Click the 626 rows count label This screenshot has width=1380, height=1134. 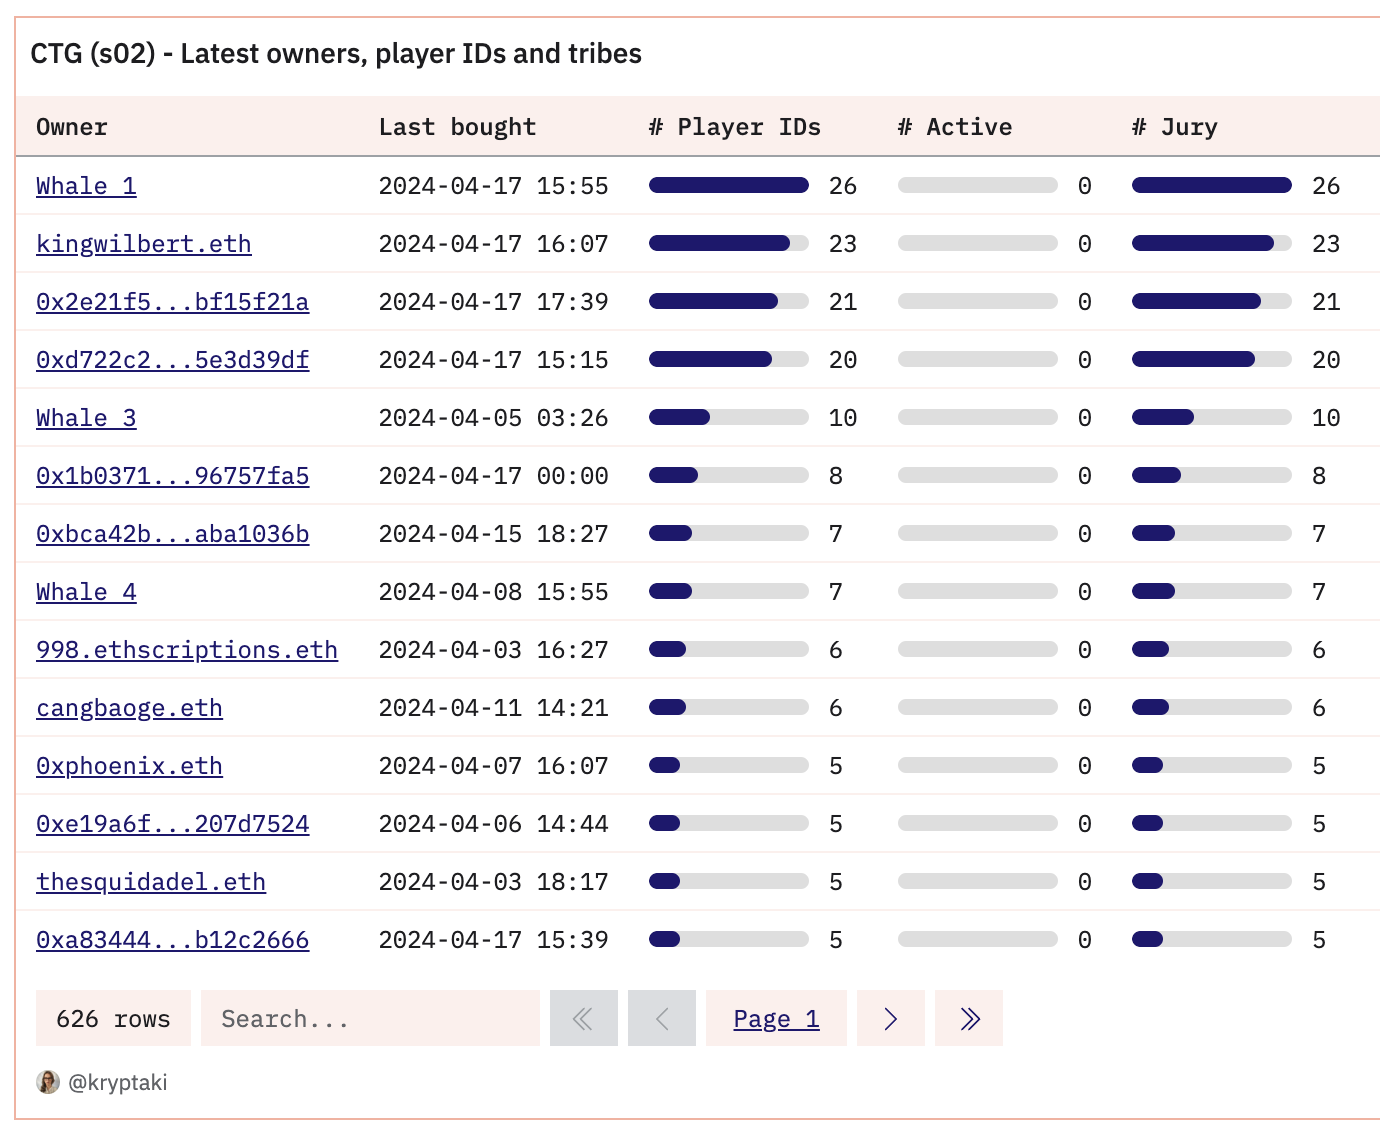click(113, 1018)
